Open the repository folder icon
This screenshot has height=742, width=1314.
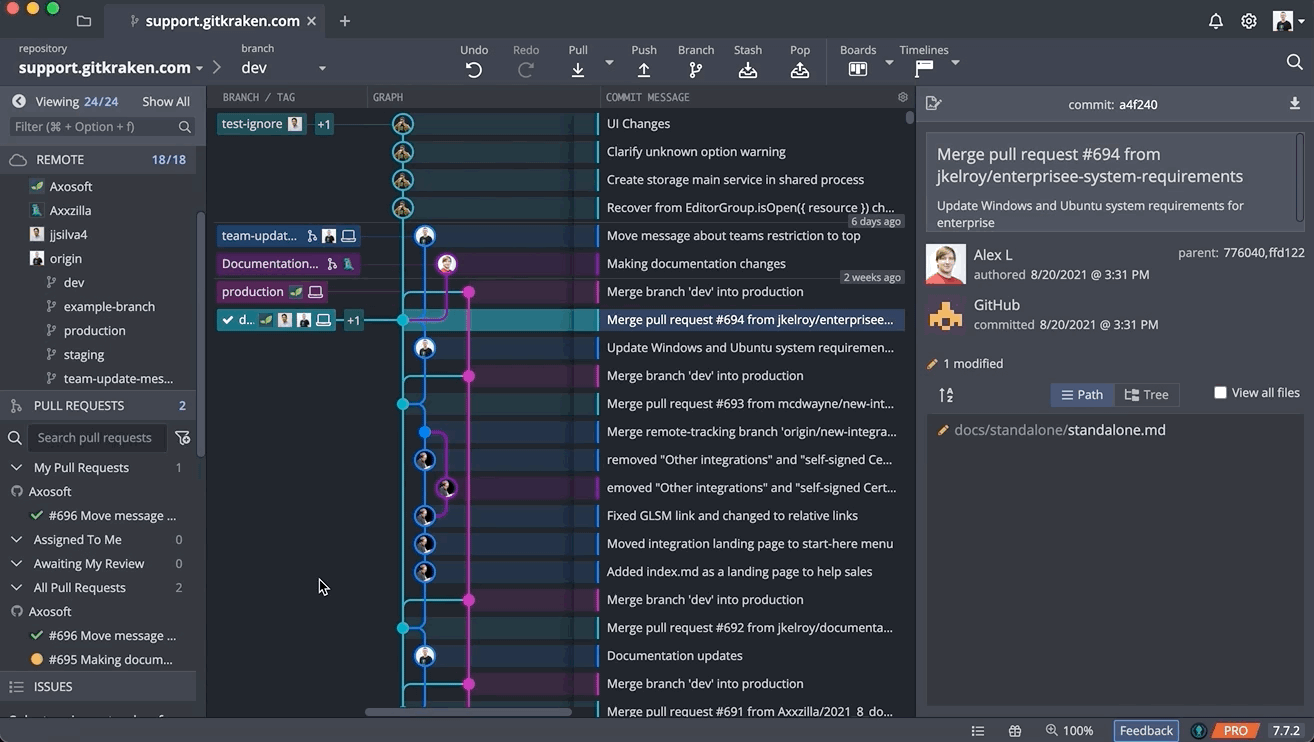pyautogui.click(x=84, y=21)
